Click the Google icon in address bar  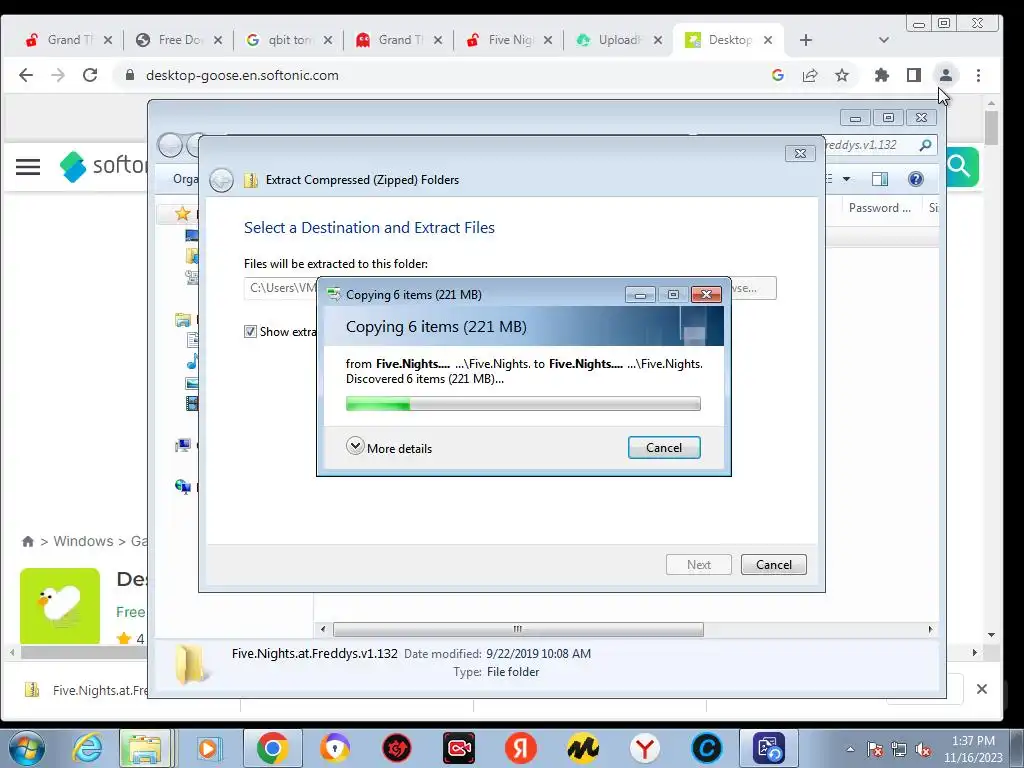[x=777, y=75]
